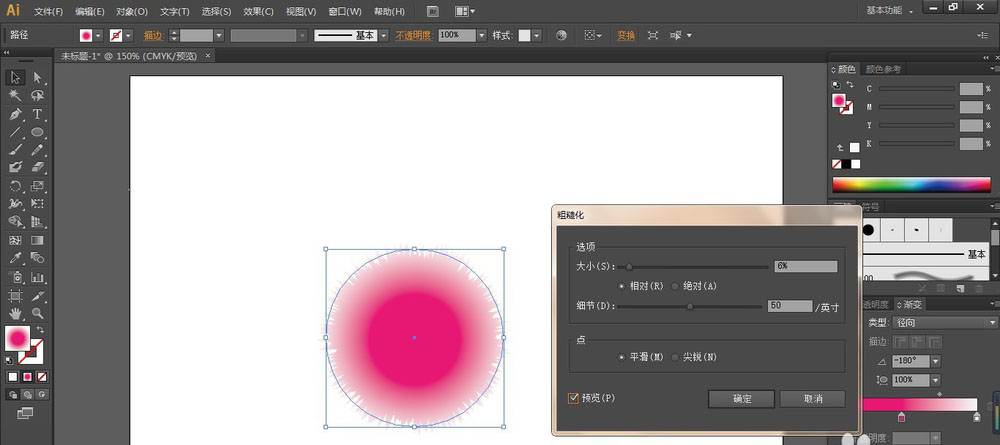The height and width of the screenshot is (445, 1000).
Task: Click the 取消 button
Action: 811,398
